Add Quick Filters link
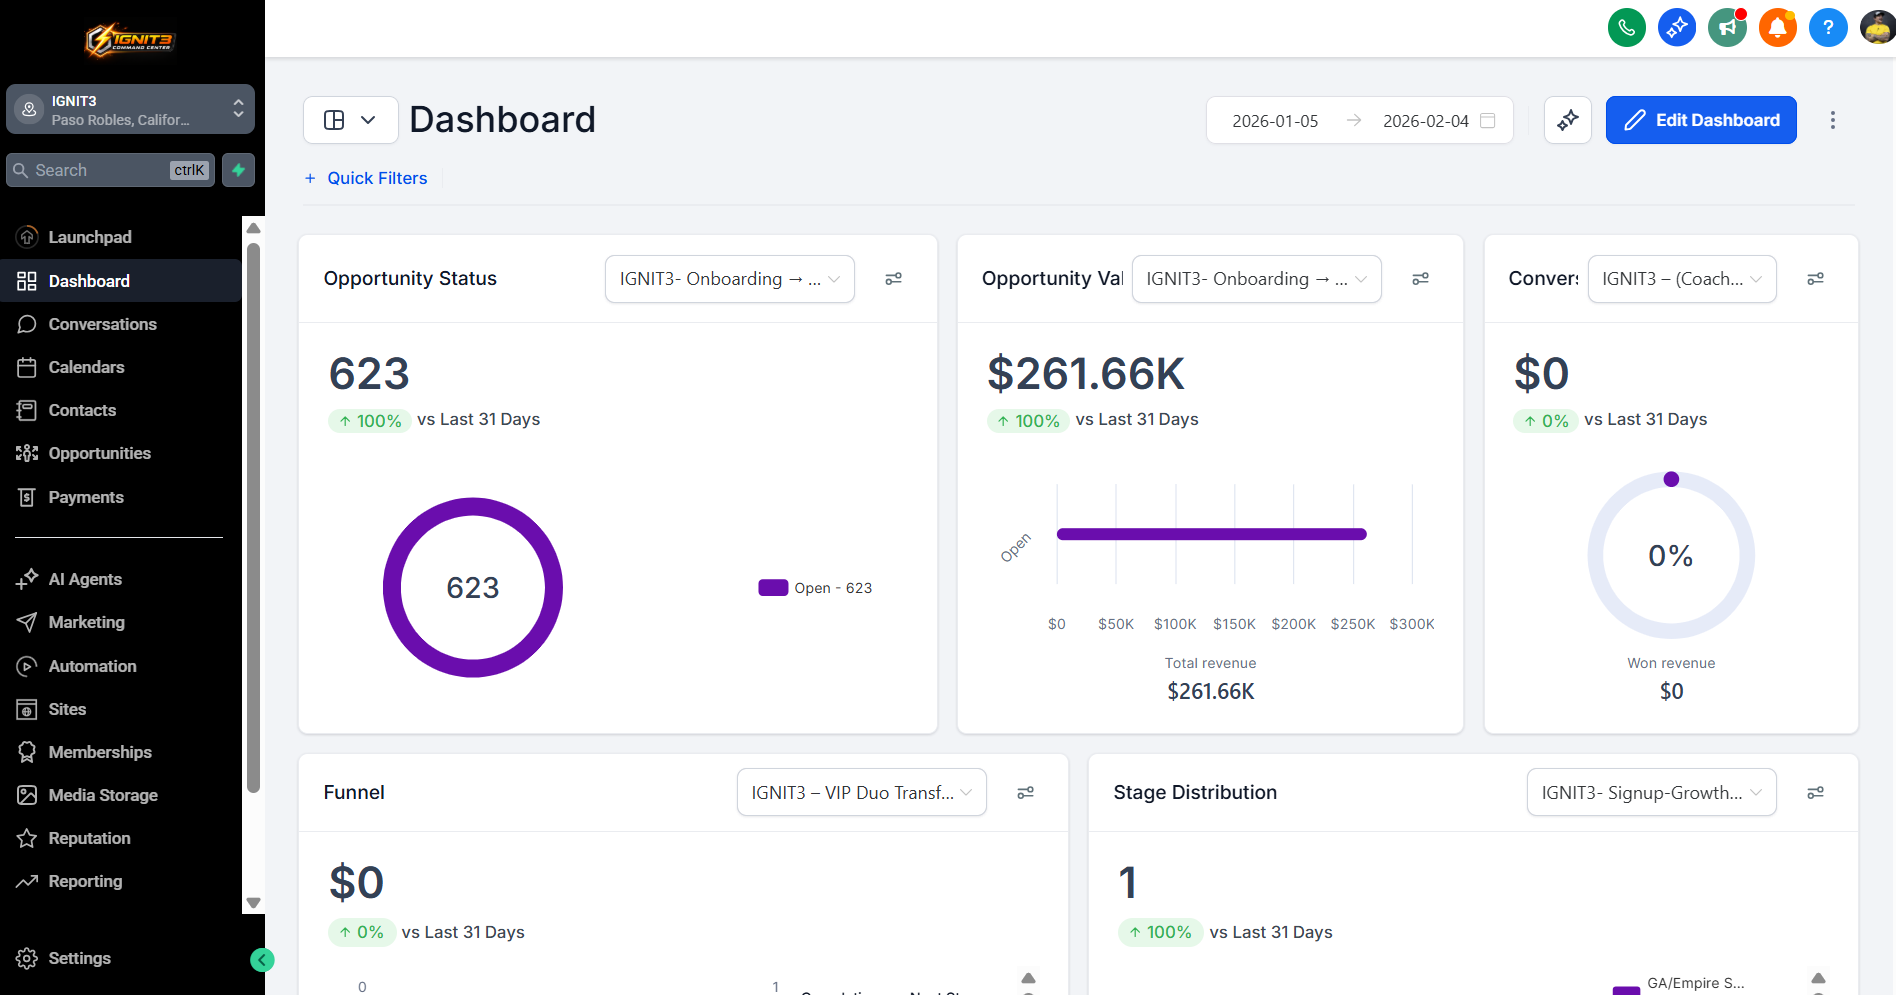Viewport: 1896px width, 995px height. (x=366, y=178)
